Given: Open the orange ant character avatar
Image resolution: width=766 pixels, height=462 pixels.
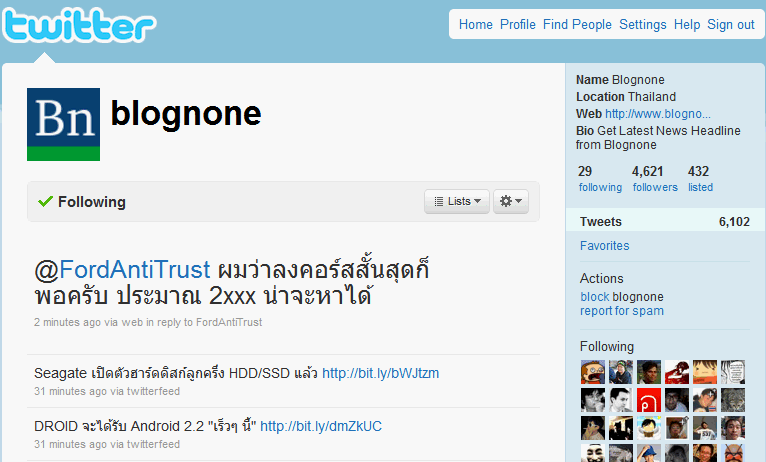Looking at the screenshot, I should (733, 453).
